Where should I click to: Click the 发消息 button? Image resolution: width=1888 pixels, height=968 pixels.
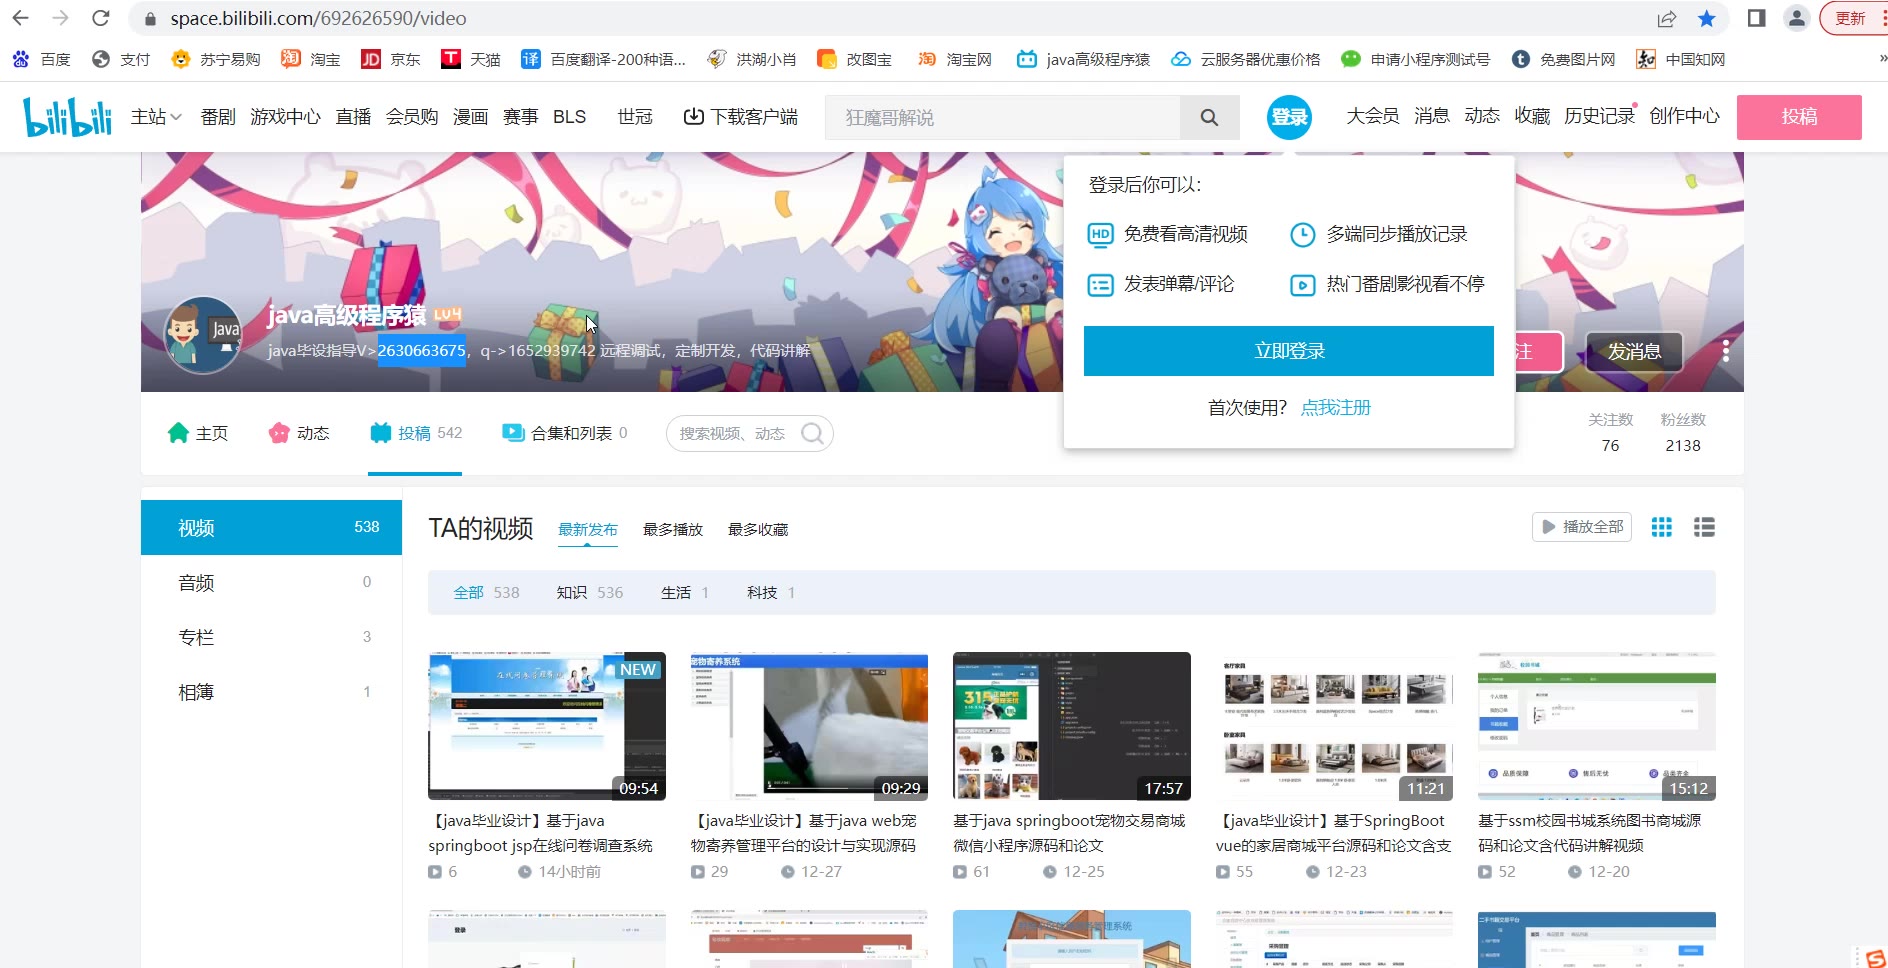pyautogui.click(x=1634, y=351)
